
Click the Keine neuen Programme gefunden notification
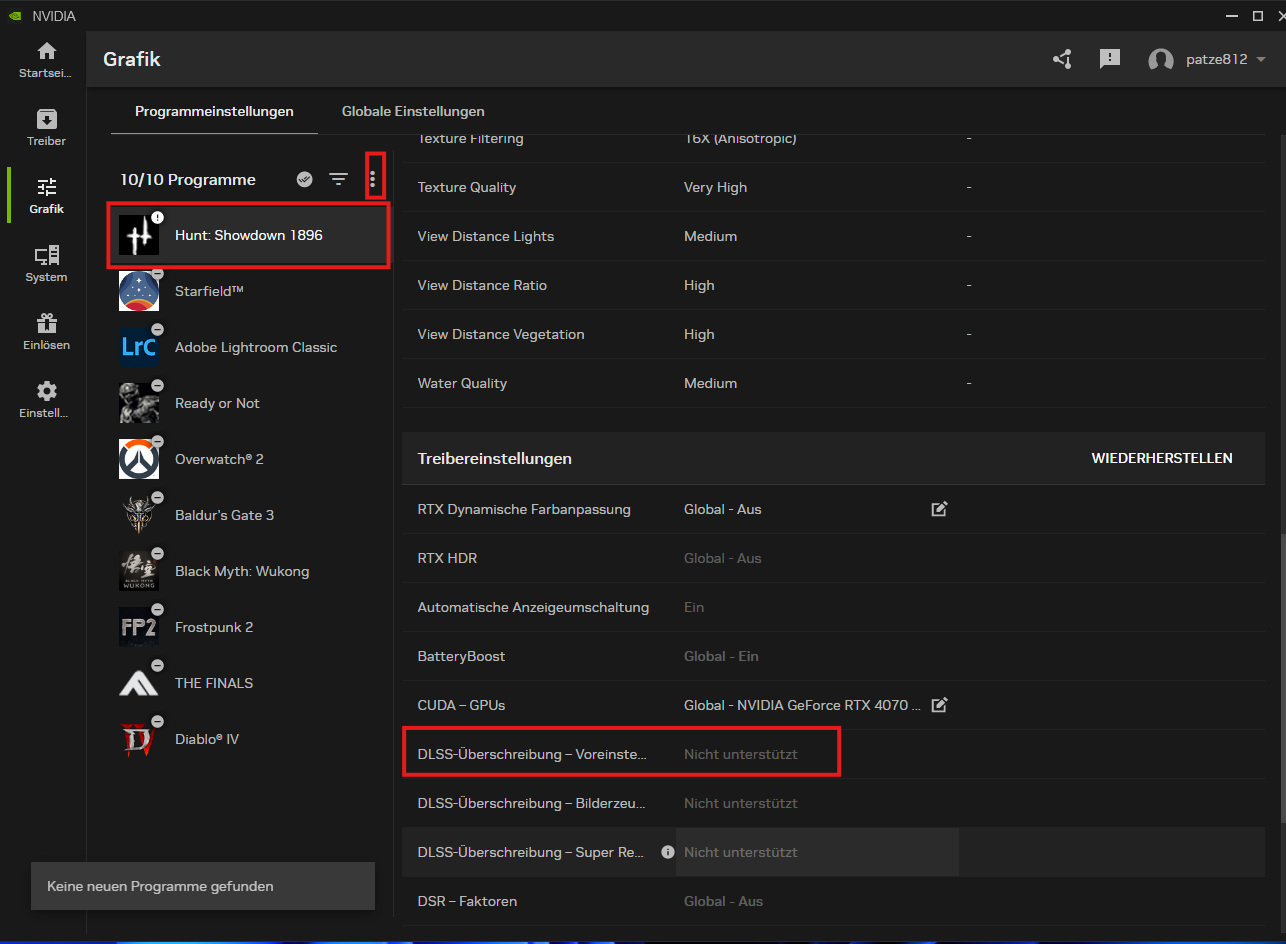click(x=203, y=886)
